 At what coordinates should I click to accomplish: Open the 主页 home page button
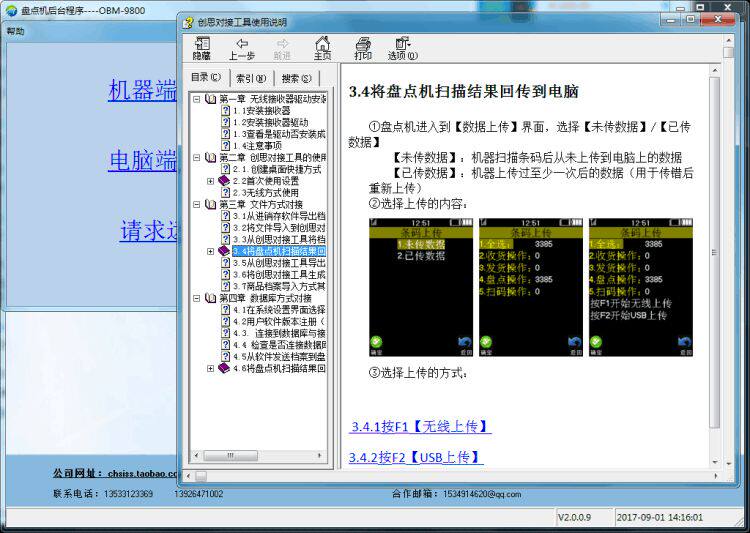(322, 49)
